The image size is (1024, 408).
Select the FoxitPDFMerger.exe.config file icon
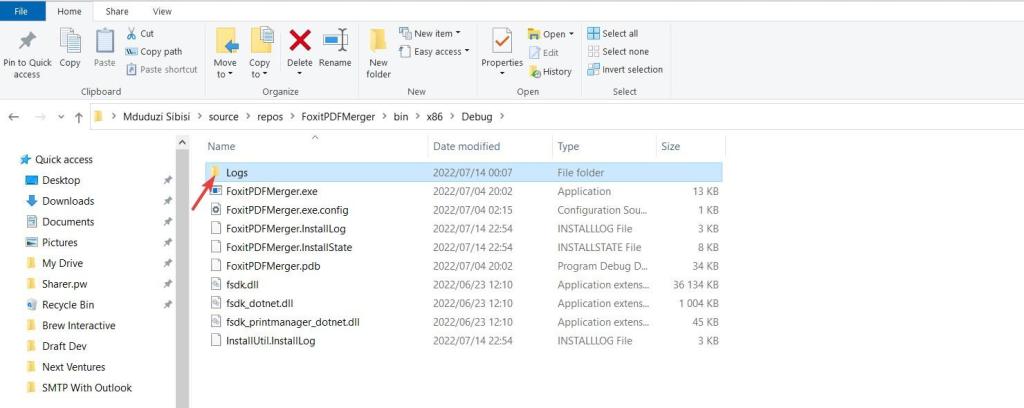pyautogui.click(x=216, y=210)
